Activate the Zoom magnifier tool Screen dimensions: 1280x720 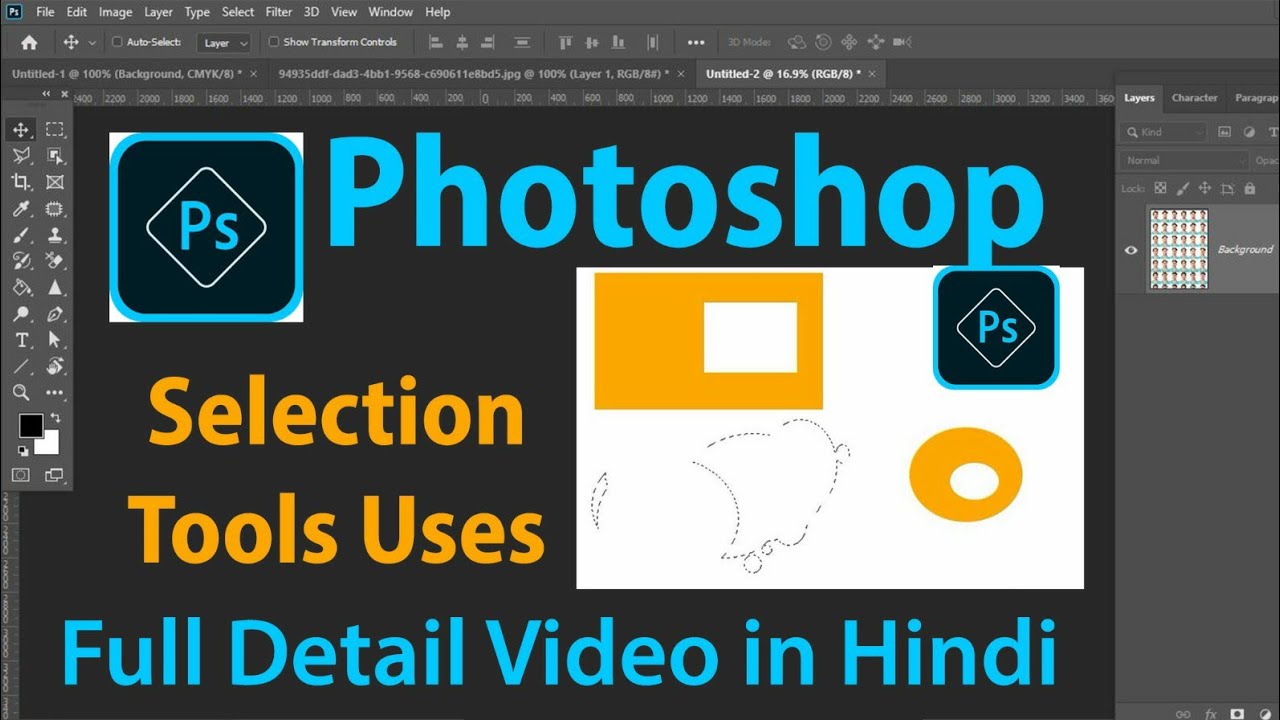21,392
